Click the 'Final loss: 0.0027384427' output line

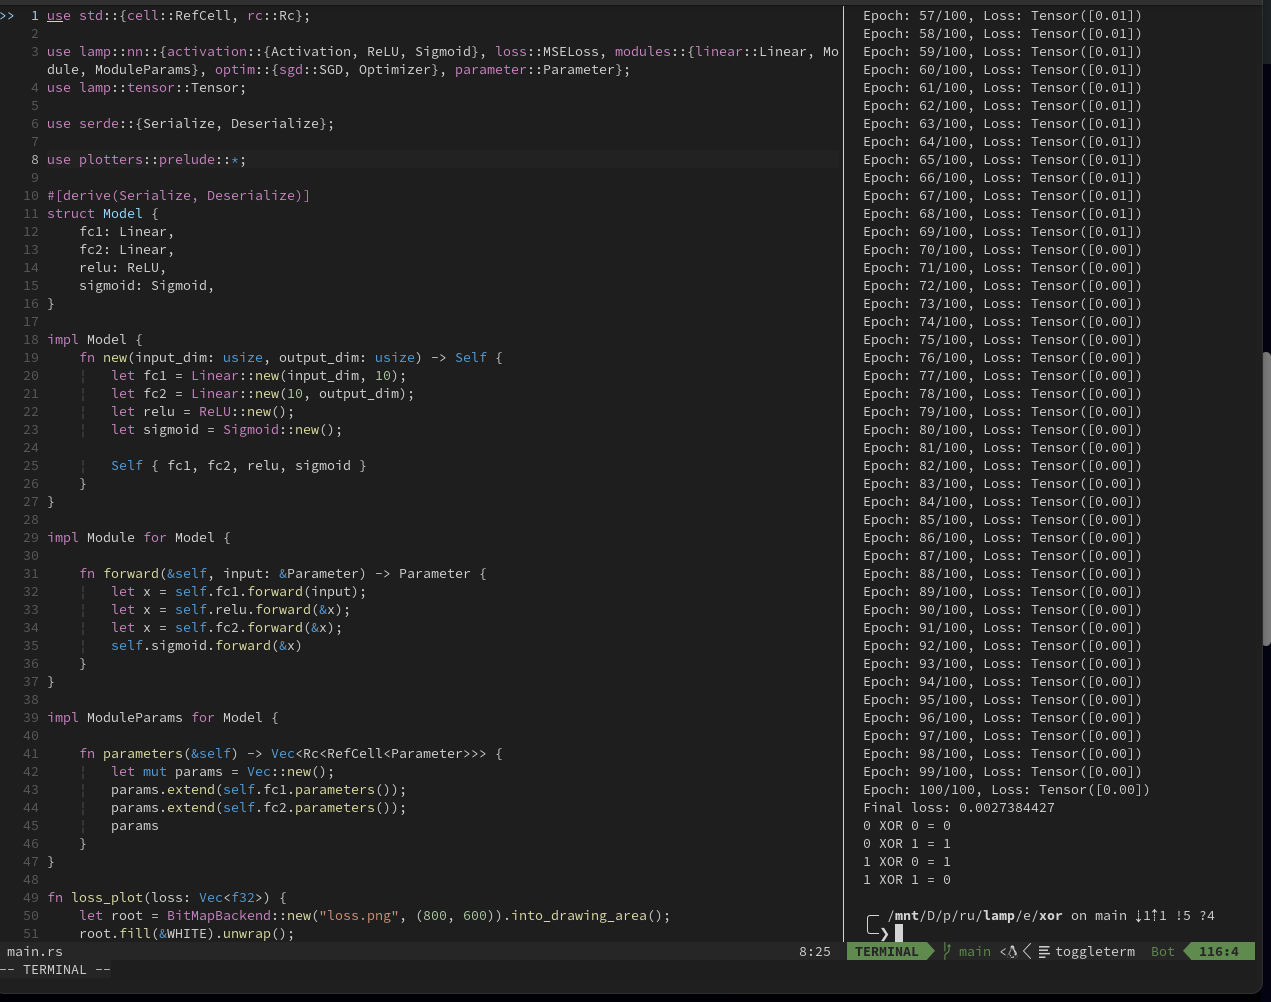pyautogui.click(x=959, y=807)
